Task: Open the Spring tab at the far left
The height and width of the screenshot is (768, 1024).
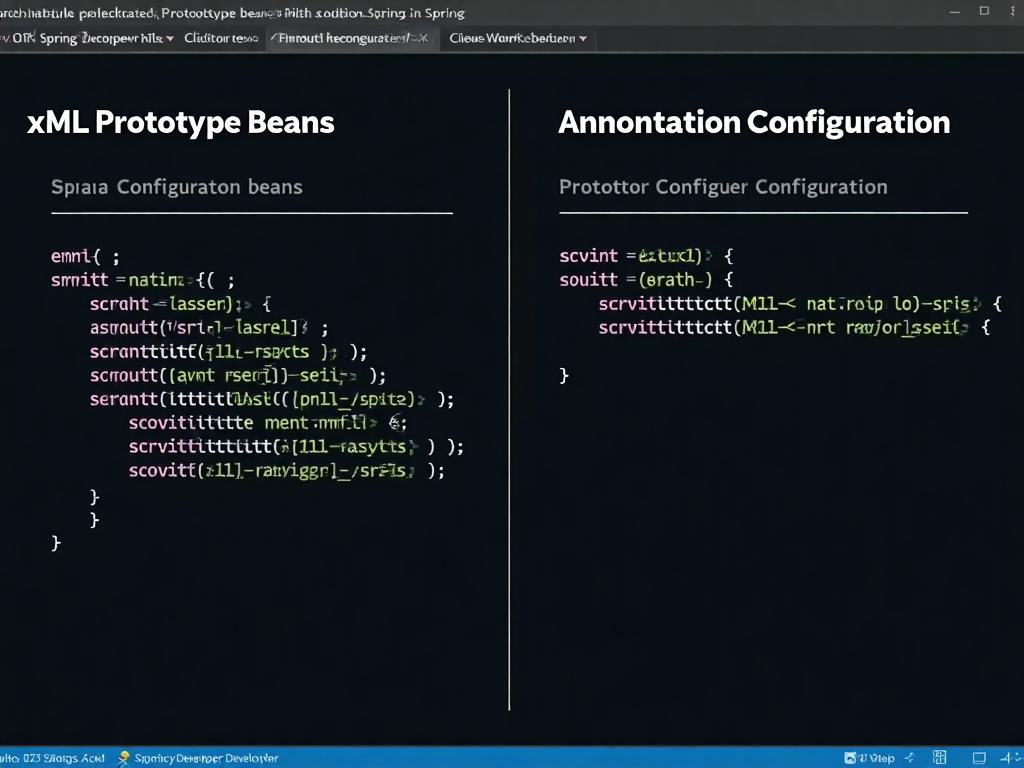Action: pyautogui.click(x=87, y=39)
